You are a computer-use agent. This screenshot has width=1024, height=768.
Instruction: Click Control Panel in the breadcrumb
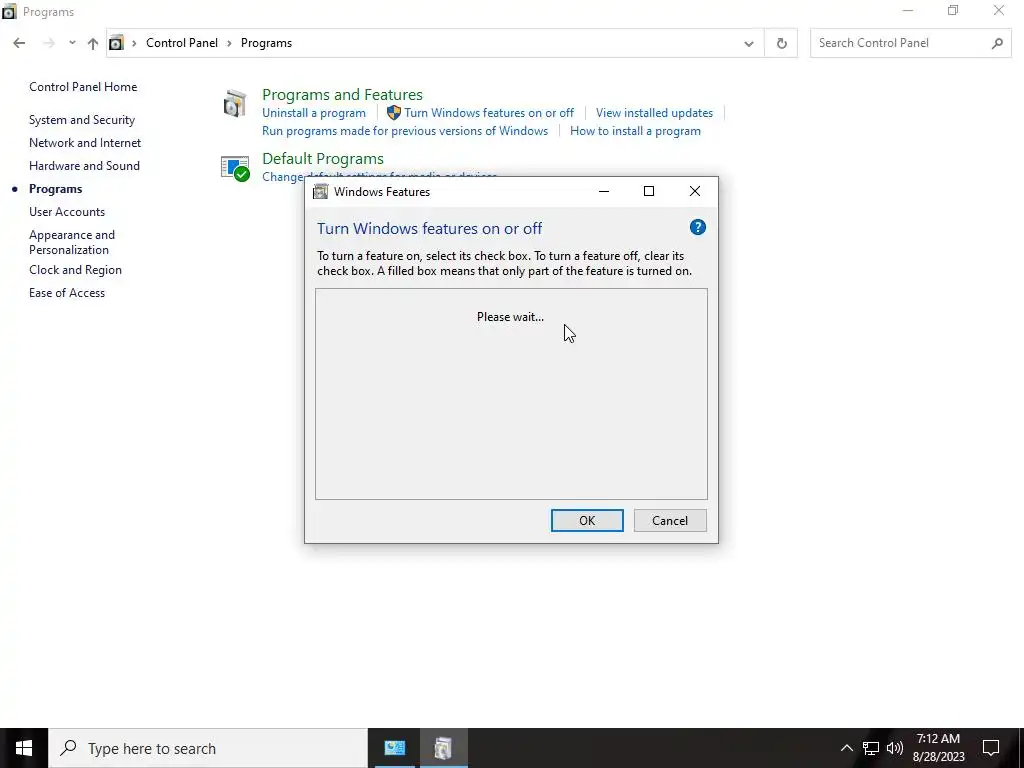pos(182,43)
